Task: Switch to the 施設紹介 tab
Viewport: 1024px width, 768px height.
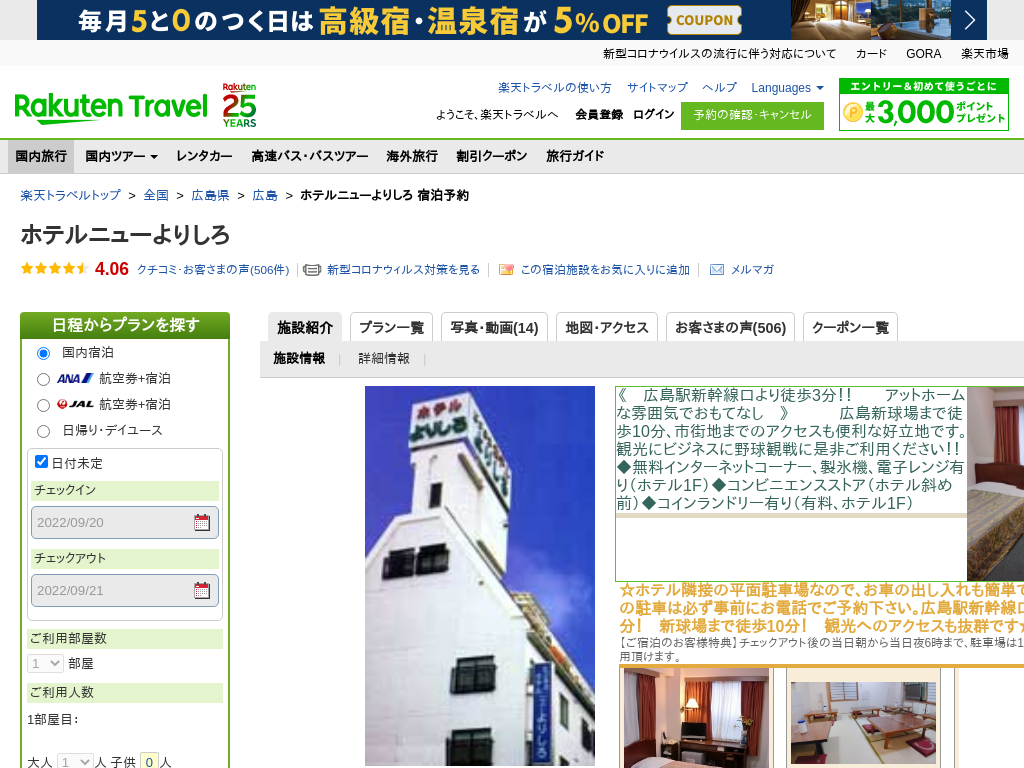Action: point(305,327)
